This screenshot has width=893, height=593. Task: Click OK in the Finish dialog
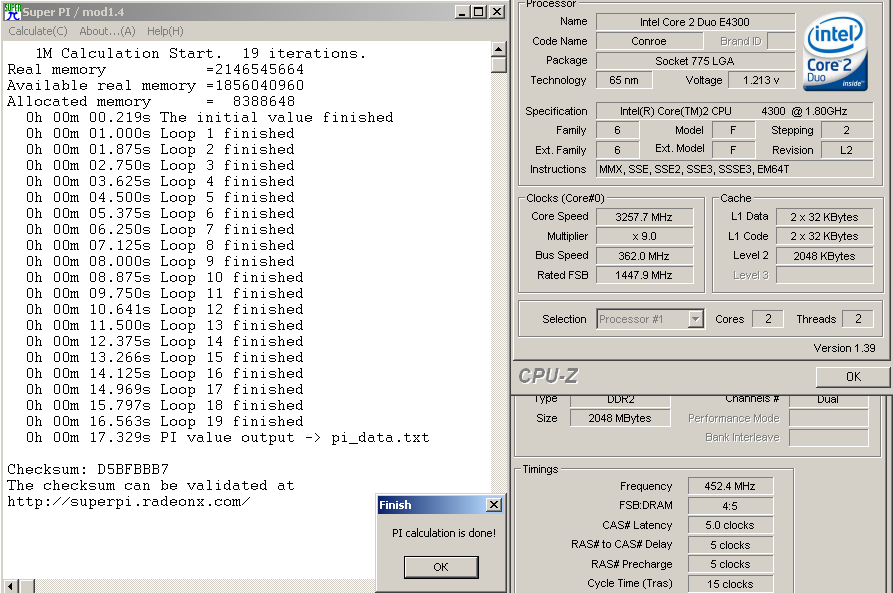[x=441, y=567]
